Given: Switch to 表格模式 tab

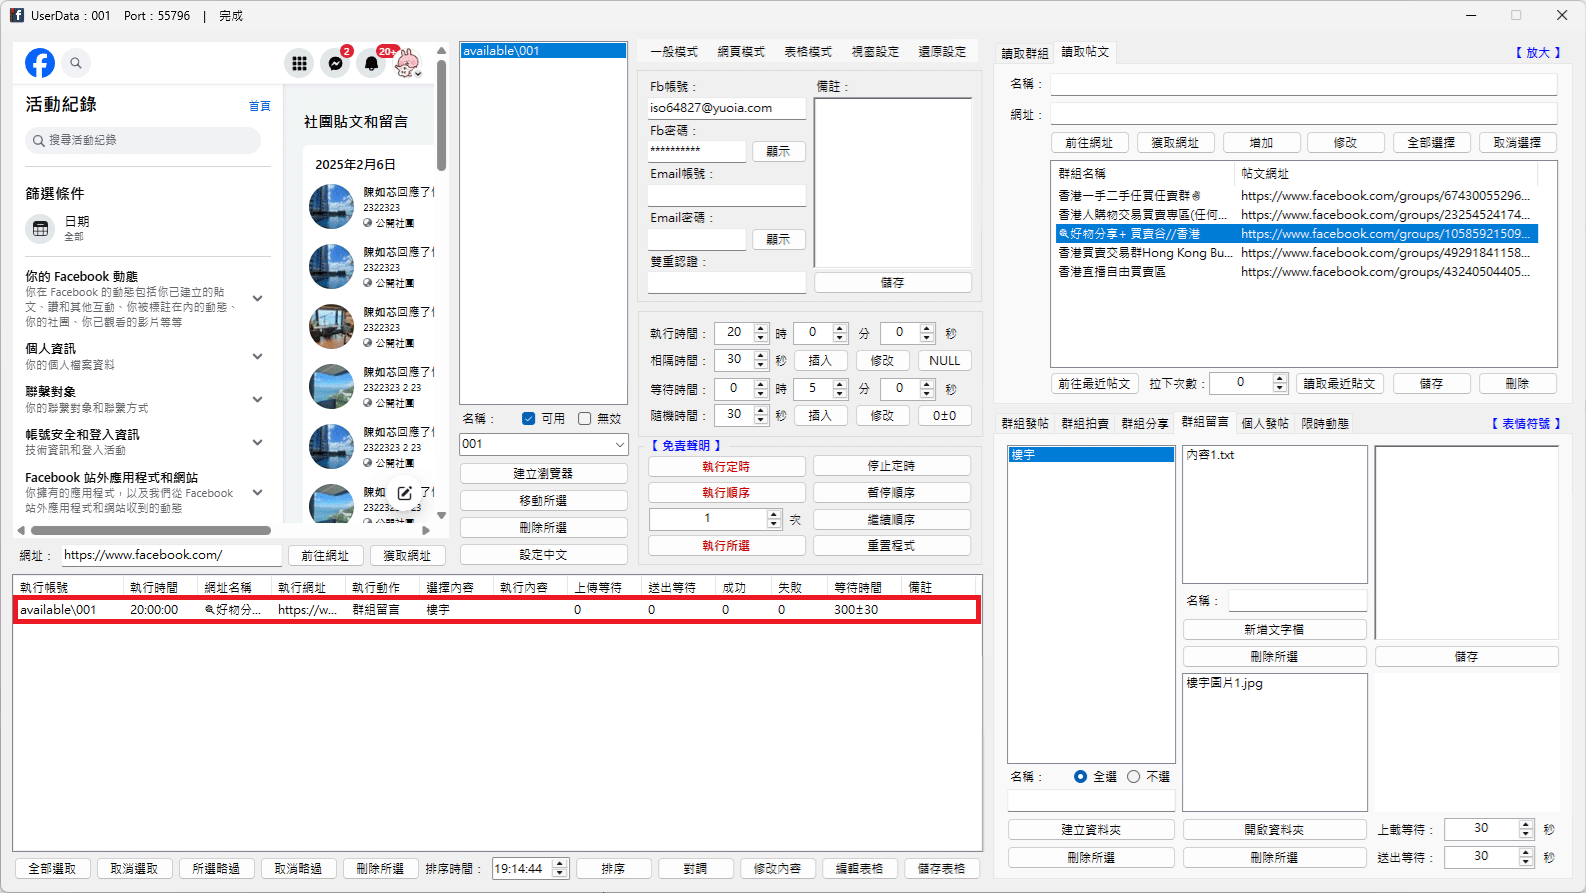Looking at the screenshot, I should click(808, 52).
